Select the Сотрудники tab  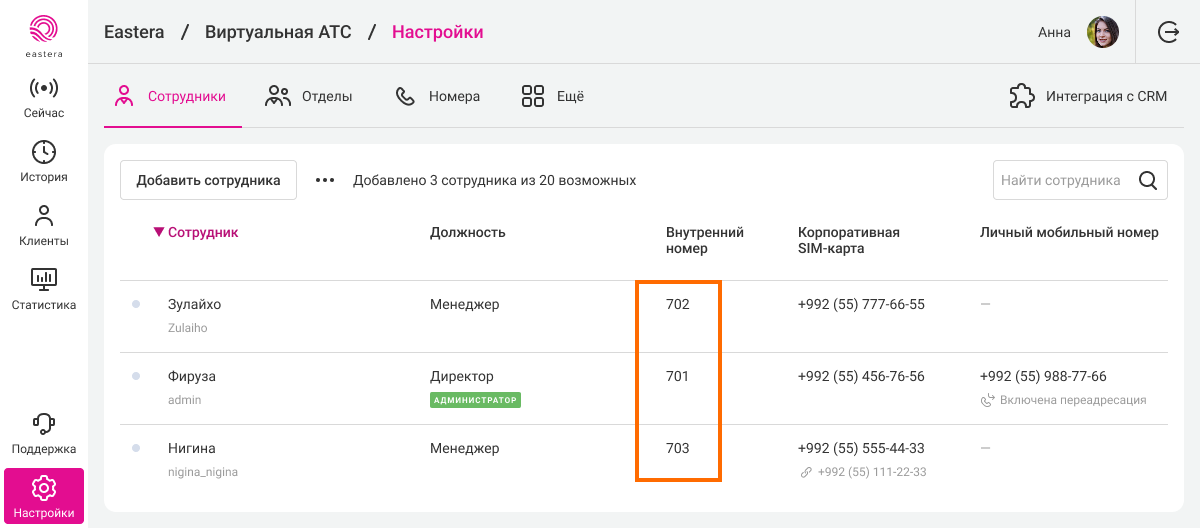[x=172, y=97]
